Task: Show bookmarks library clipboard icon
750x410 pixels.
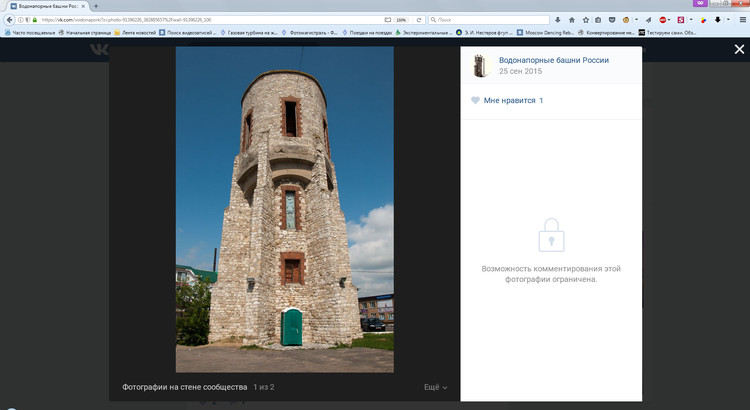Action: coord(598,20)
